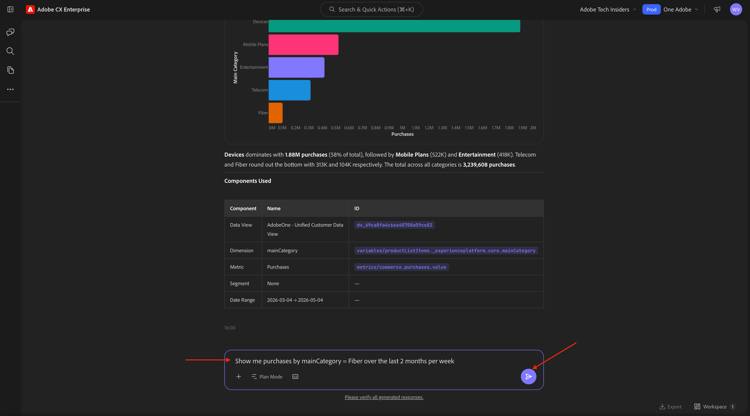The height and width of the screenshot is (416, 750).
Task: Open the files icon in left sidebar
Action: [10, 70]
